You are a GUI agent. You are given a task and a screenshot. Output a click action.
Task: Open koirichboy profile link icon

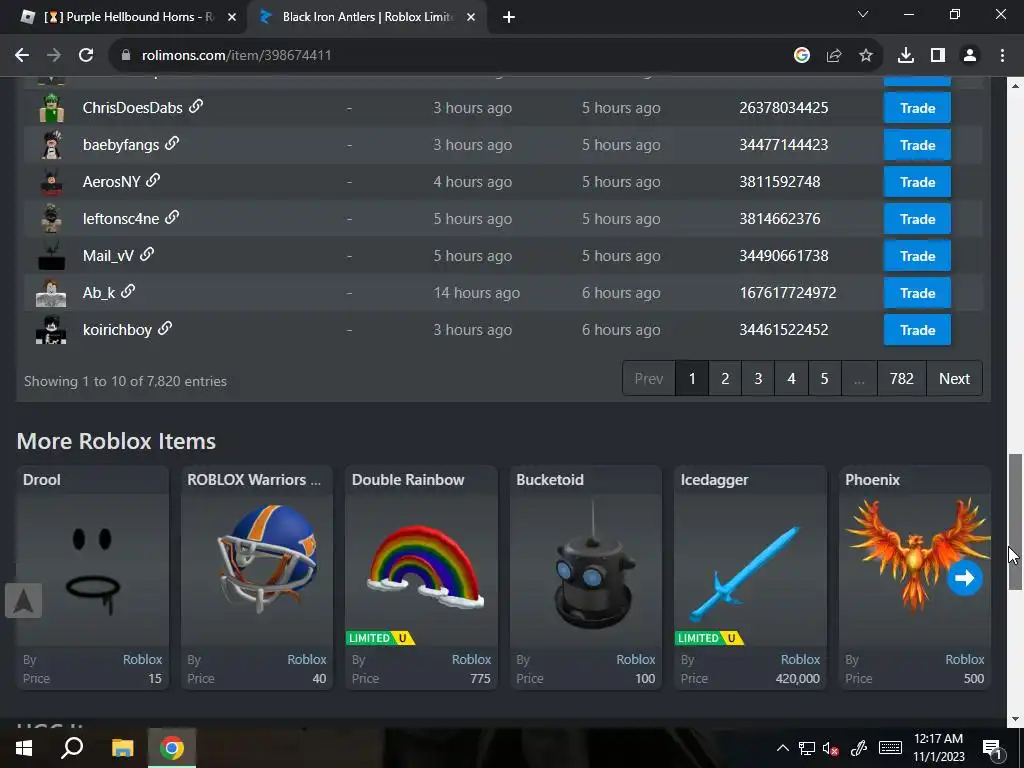coord(166,328)
